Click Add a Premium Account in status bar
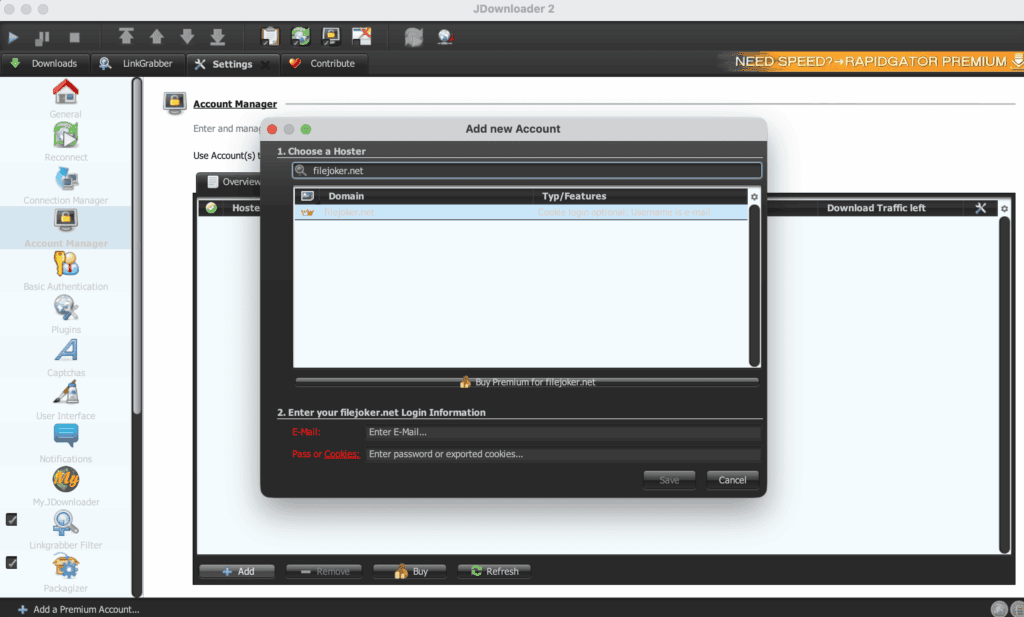The width and height of the screenshot is (1024, 617). pos(78,609)
